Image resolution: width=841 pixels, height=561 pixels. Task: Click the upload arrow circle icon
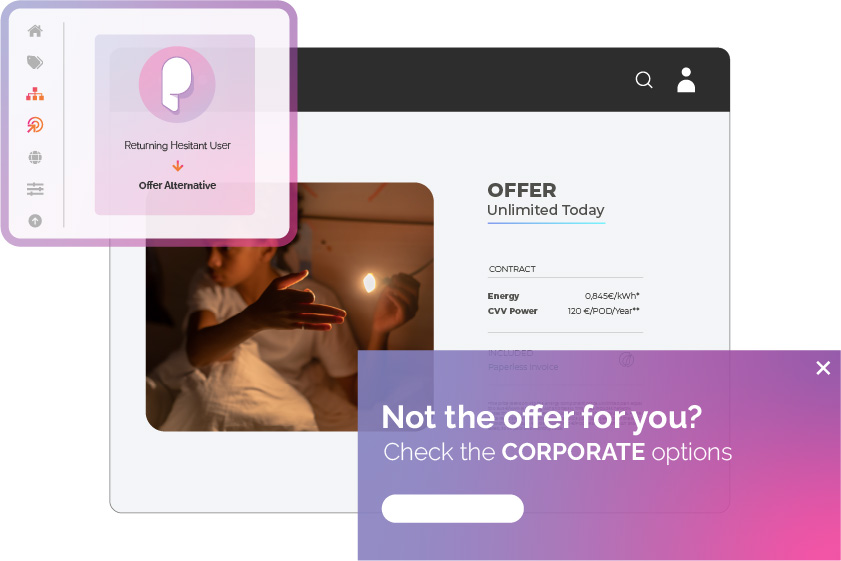point(35,220)
